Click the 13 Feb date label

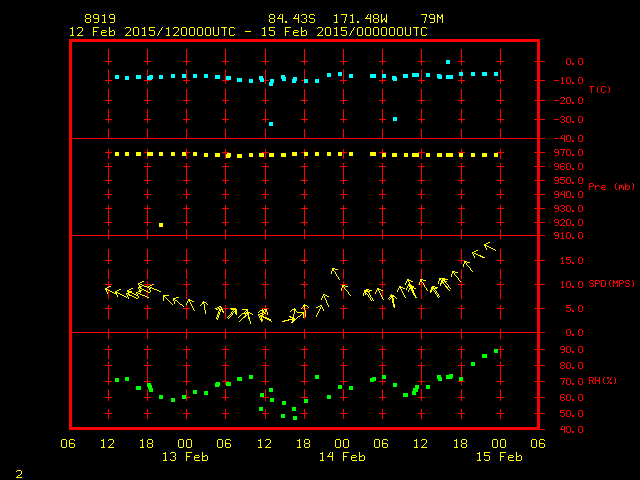pos(185,456)
